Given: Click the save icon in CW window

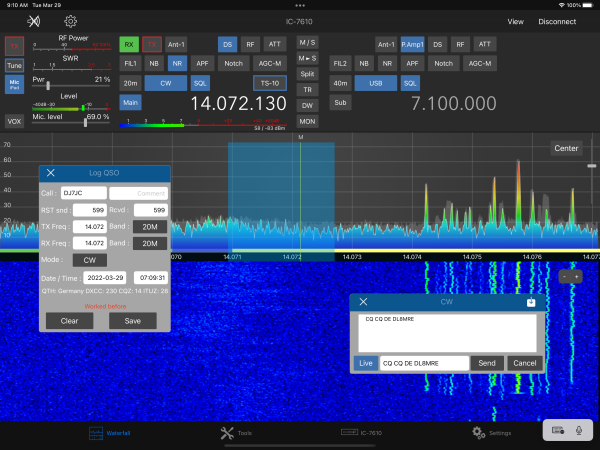Looking at the screenshot, I should coord(531,301).
